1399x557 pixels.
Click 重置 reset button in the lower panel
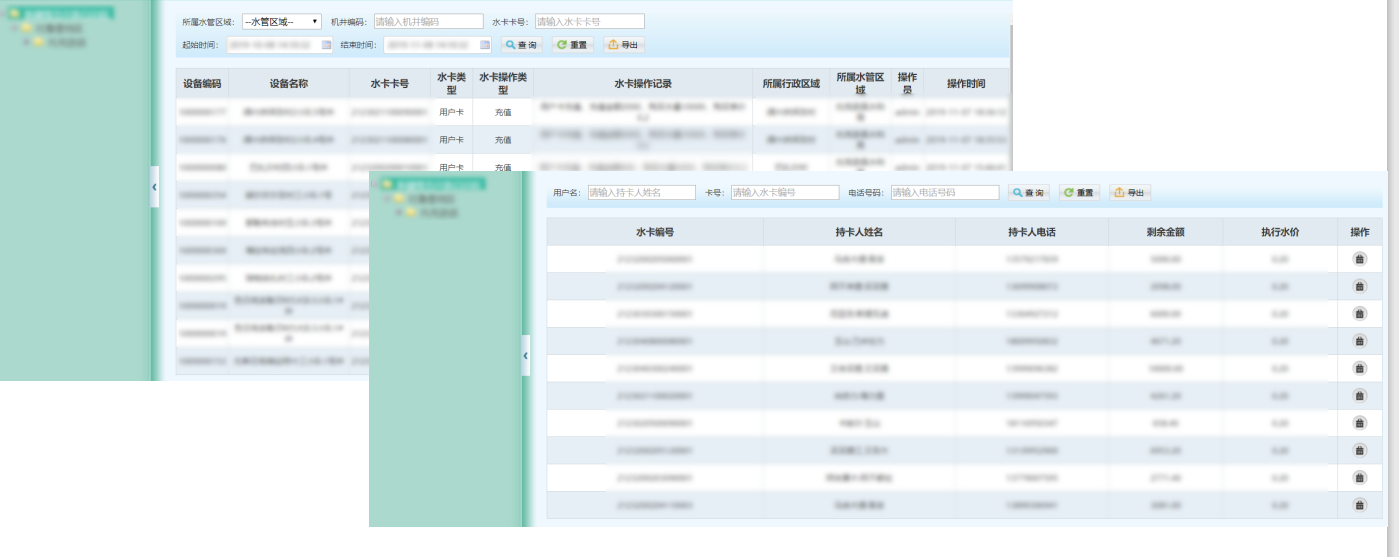point(1080,192)
